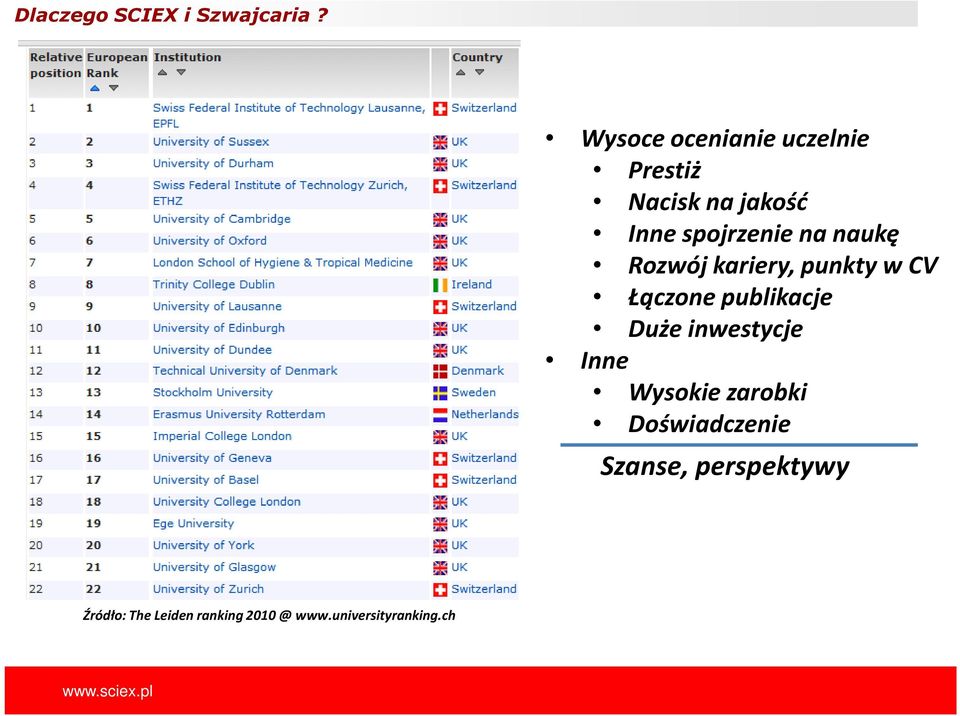Screen dimensions: 960x716
Task: Sort European Rank ascending with the blue arrow
Action: [94, 88]
